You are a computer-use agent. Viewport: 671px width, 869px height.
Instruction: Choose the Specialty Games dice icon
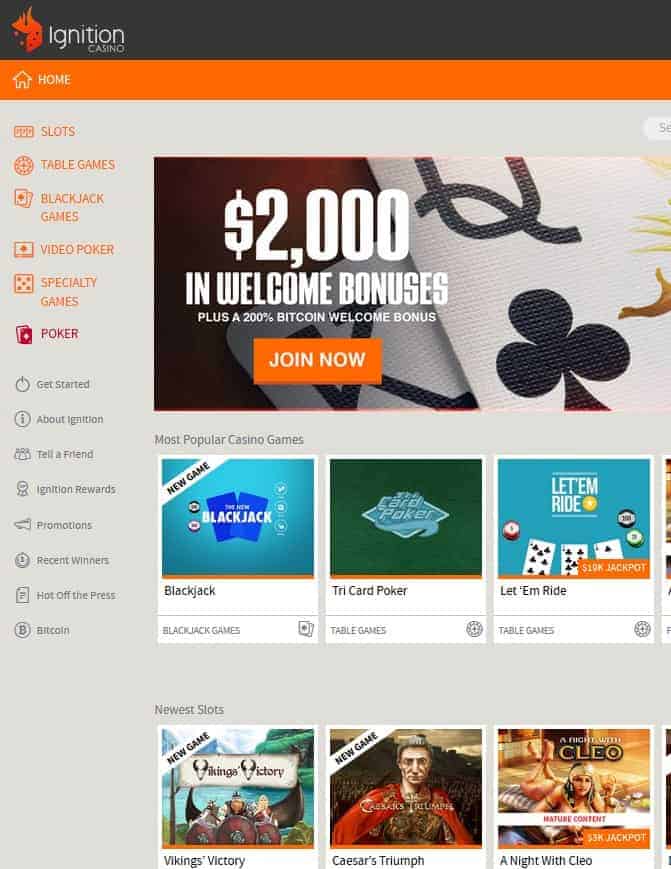click(x=24, y=284)
